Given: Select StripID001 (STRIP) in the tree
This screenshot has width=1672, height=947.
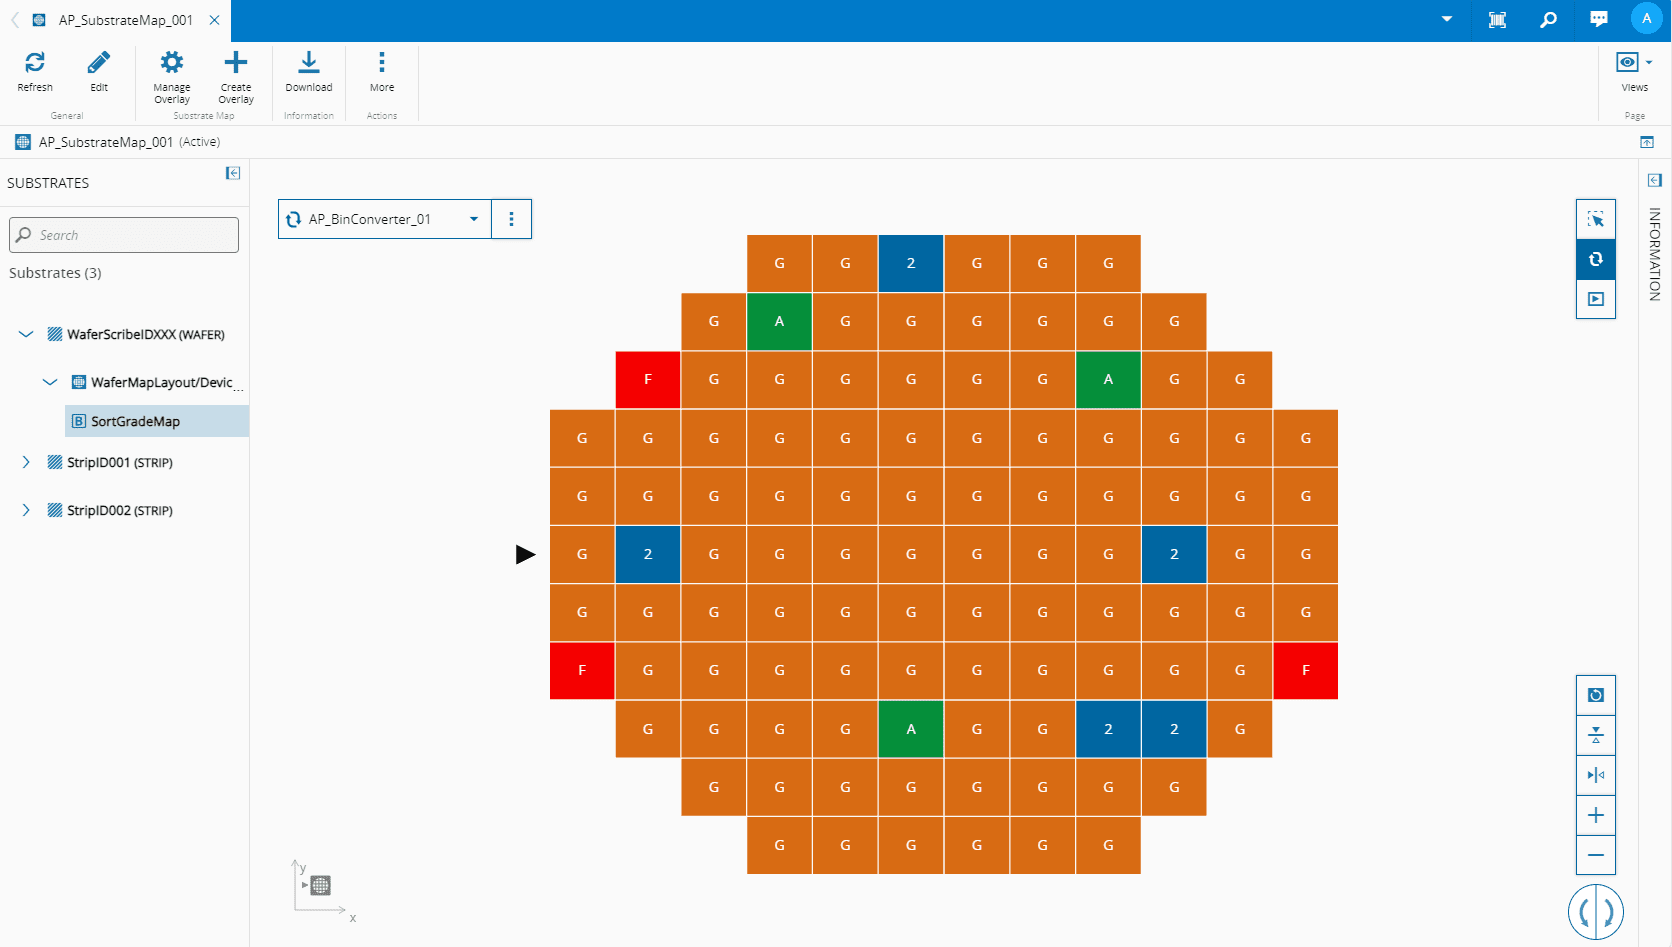Looking at the screenshot, I should pos(120,463).
